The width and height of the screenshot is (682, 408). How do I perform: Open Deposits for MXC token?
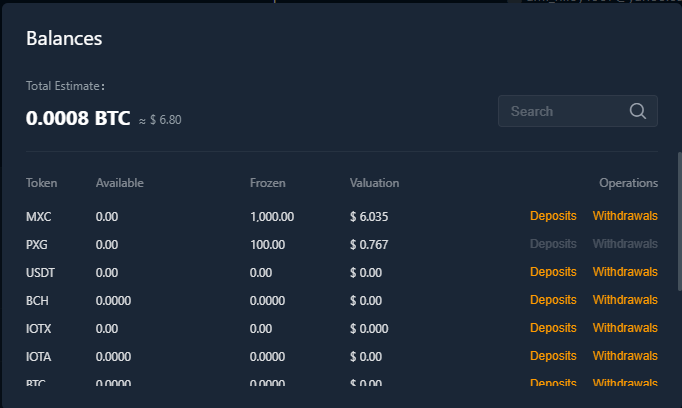tap(553, 216)
